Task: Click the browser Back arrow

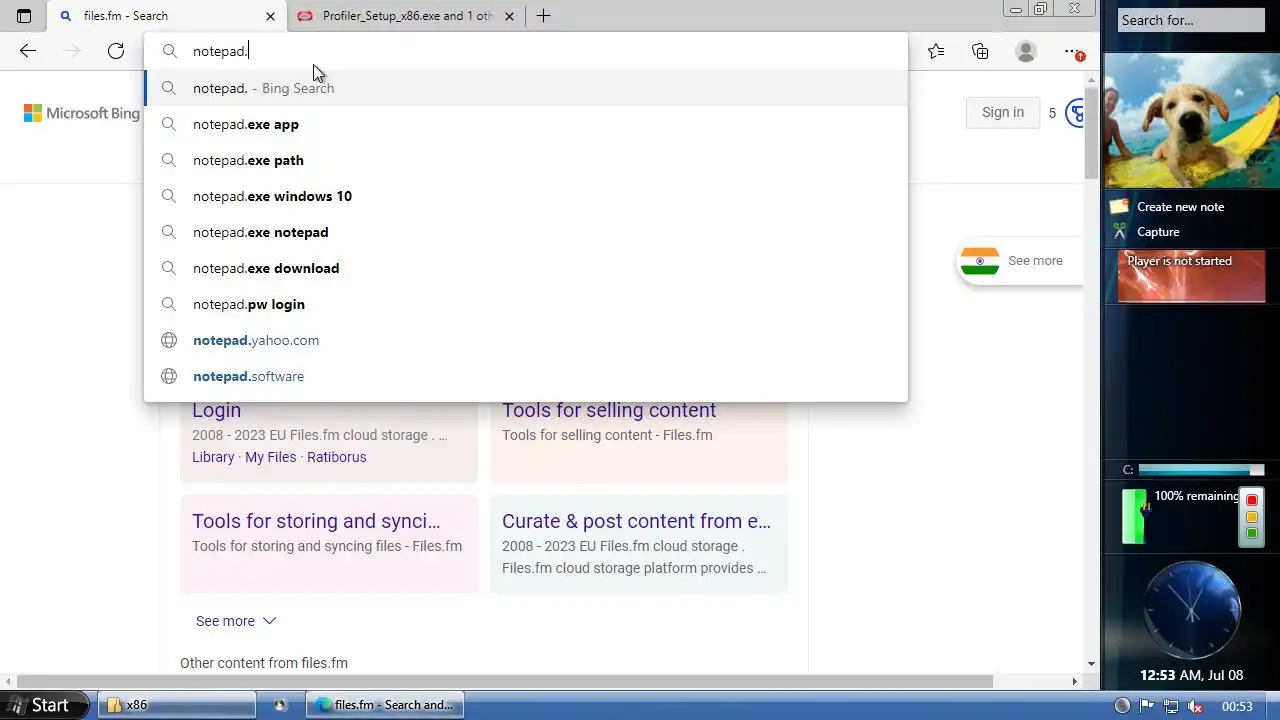Action: pos(28,51)
